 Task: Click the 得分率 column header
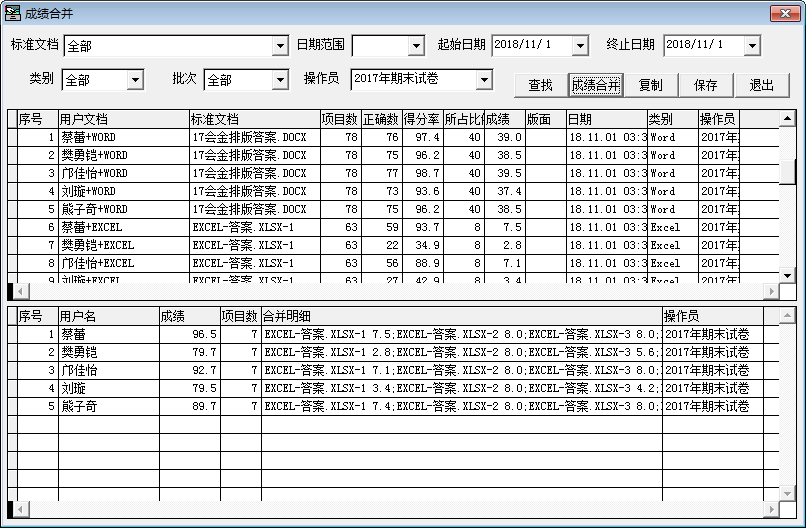[x=421, y=119]
